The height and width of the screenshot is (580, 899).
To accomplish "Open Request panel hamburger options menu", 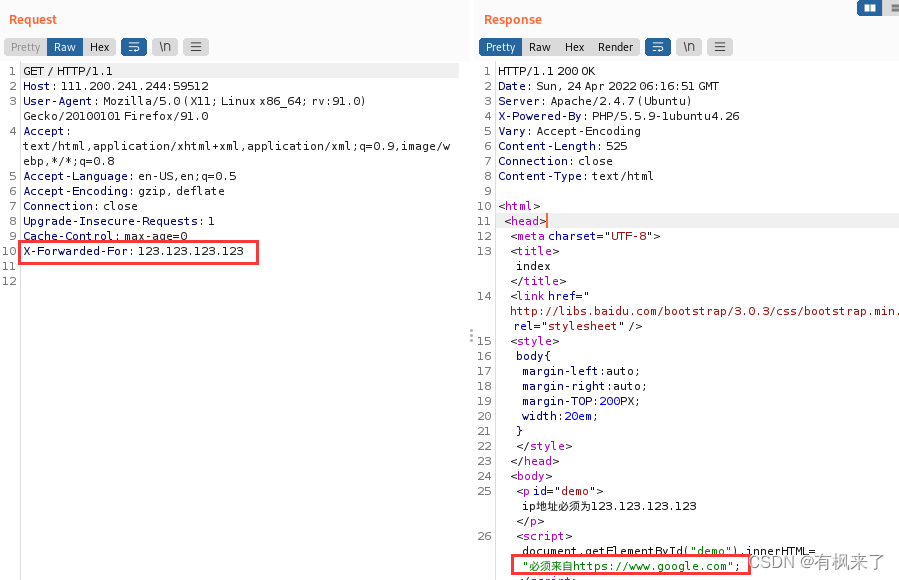I will click(196, 47).
